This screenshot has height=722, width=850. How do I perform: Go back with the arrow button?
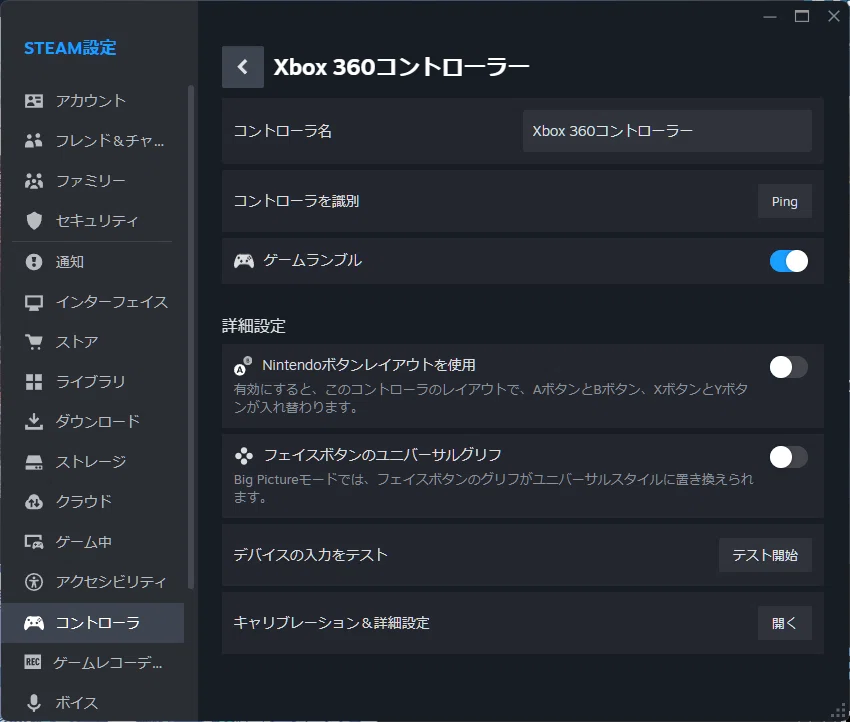[x=243, y=67]
